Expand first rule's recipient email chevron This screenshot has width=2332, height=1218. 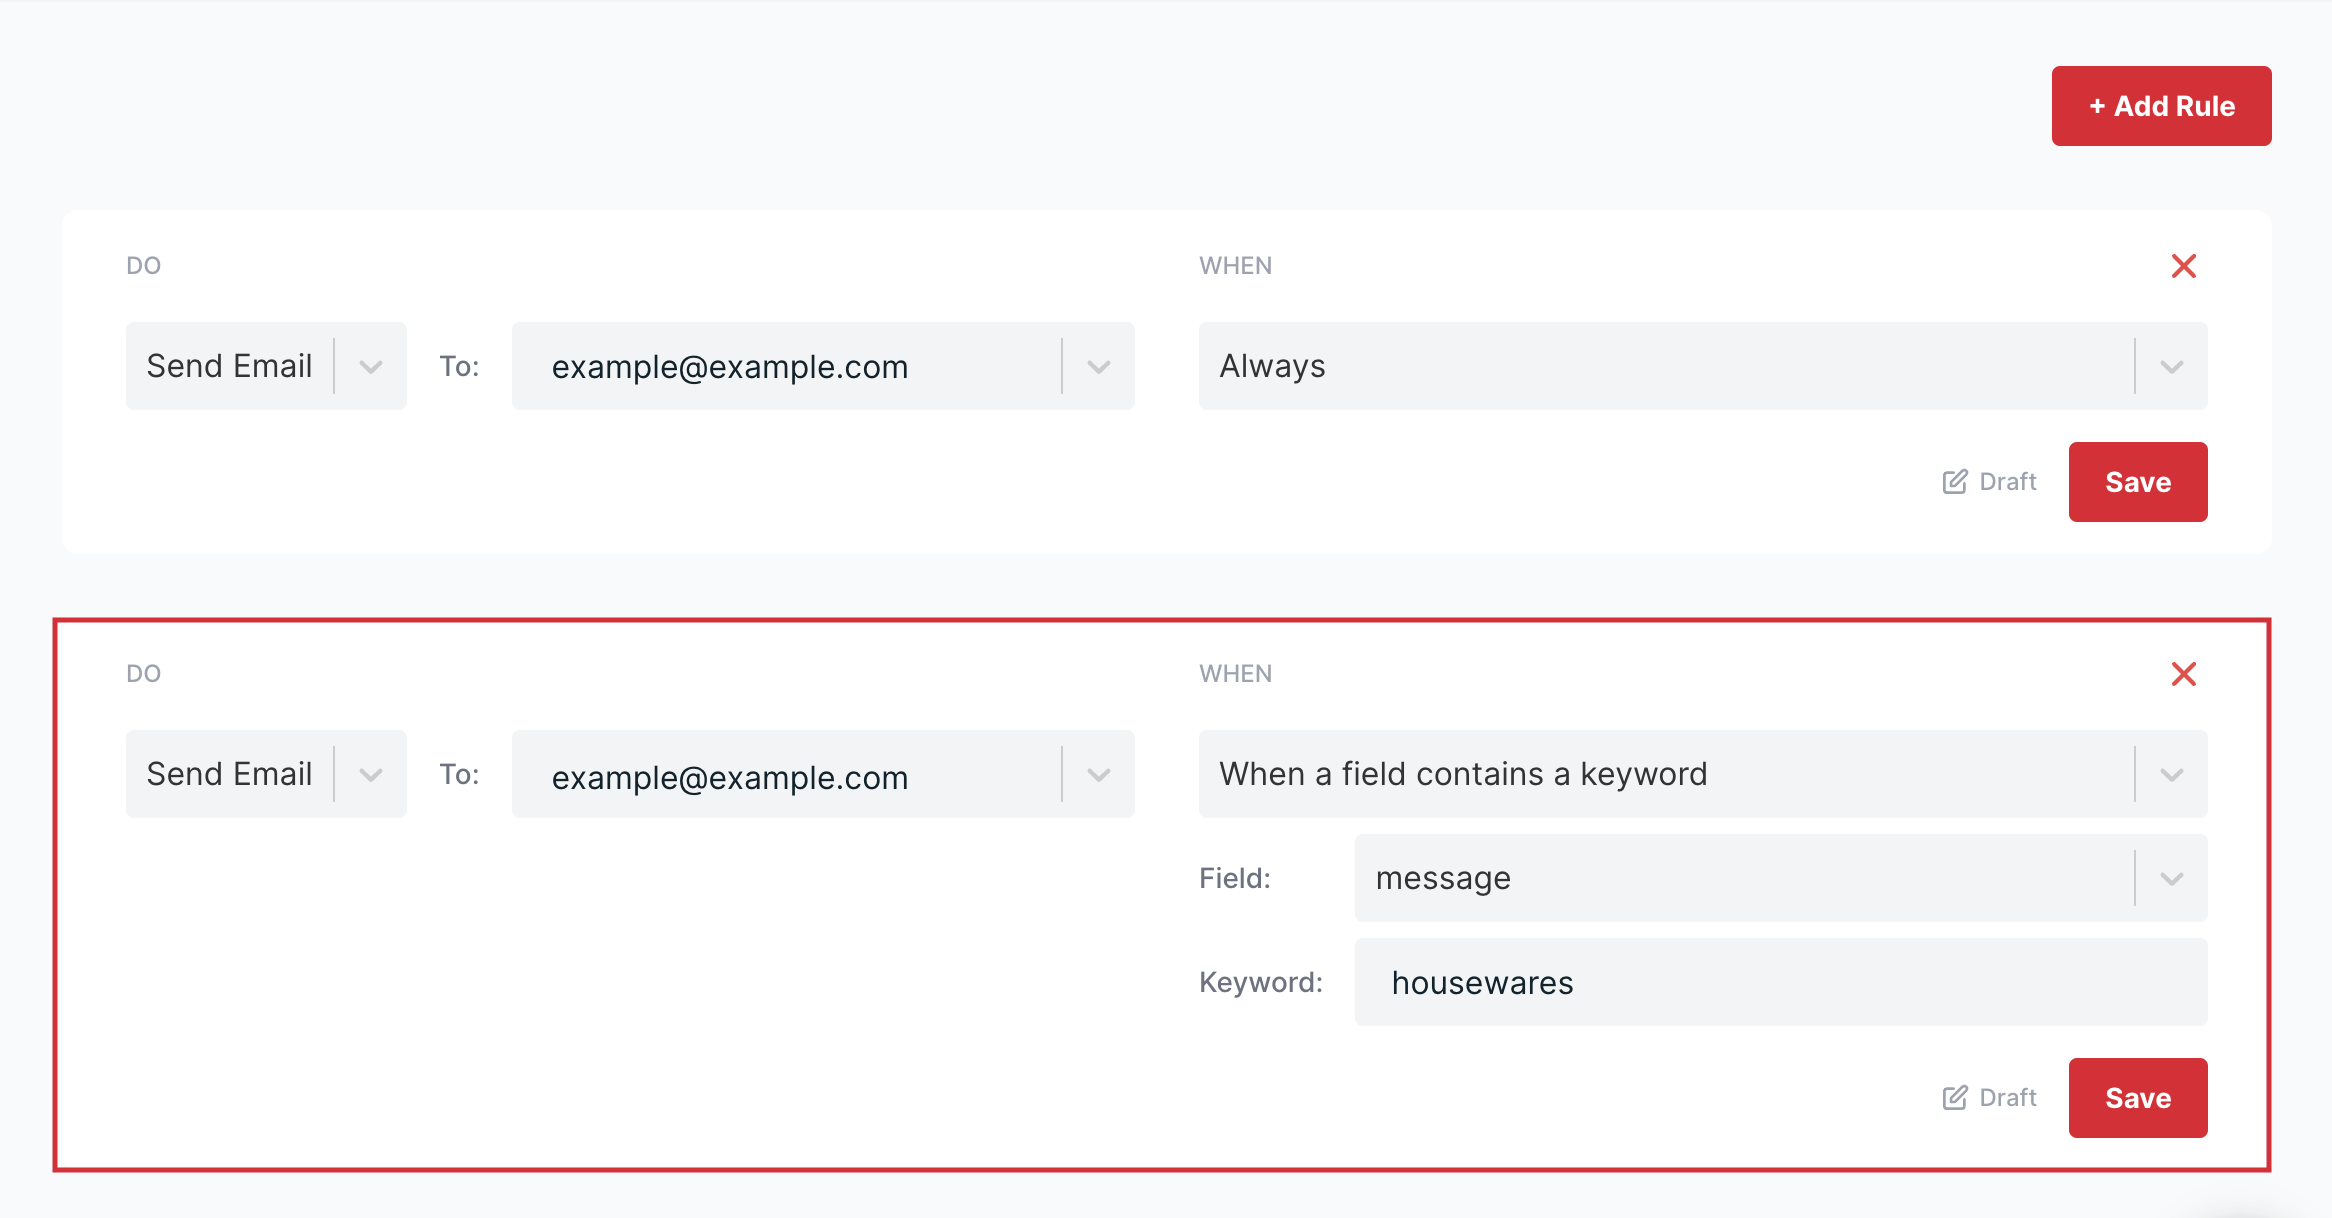1098,366
